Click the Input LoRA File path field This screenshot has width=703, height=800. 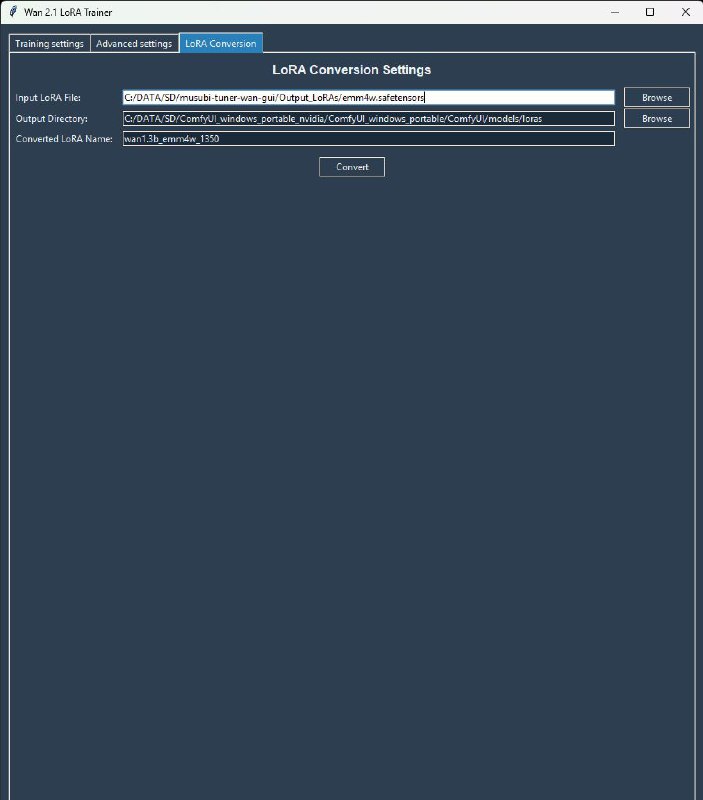(368, 97)
